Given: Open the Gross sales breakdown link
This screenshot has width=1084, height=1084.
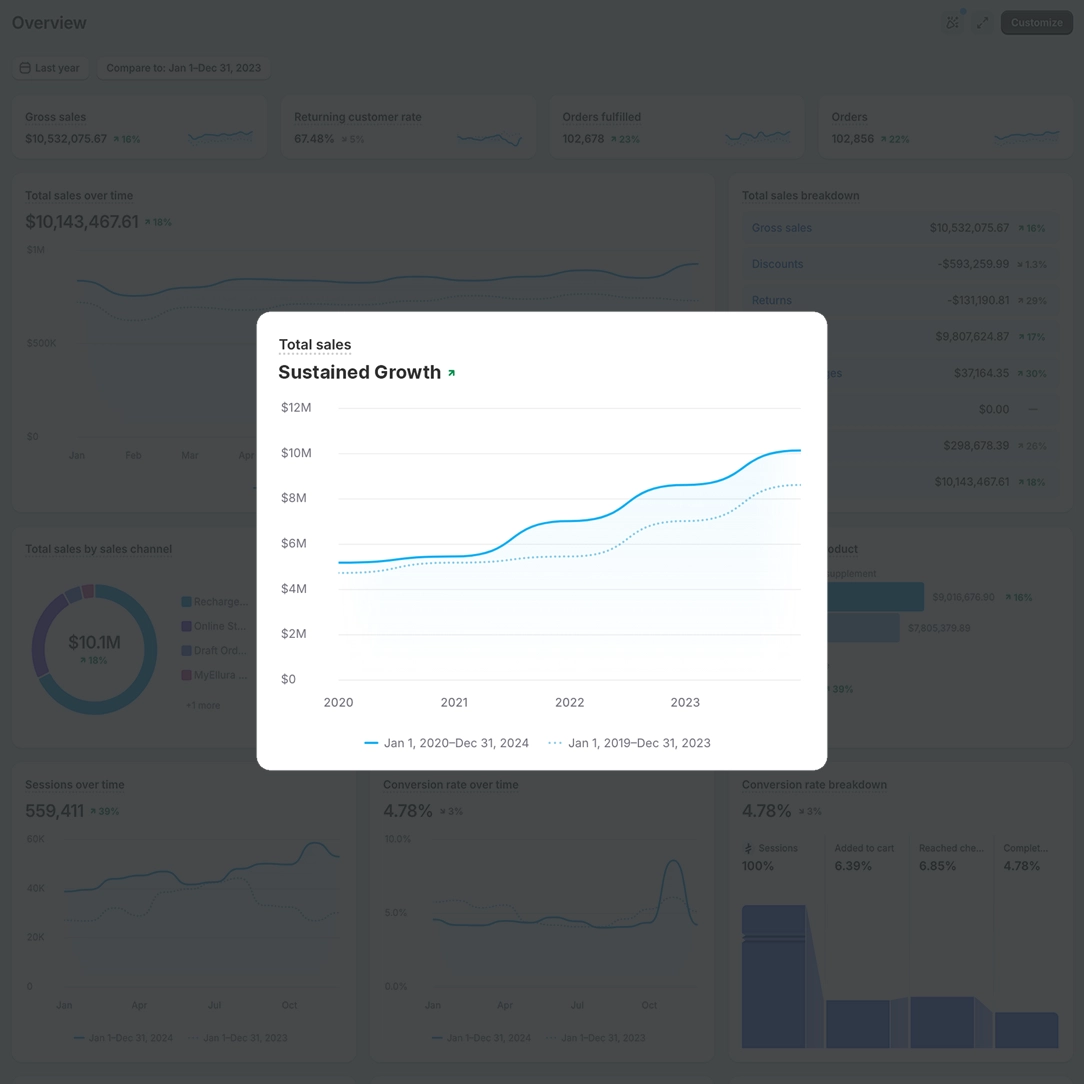Looking at the screenshot, I should [781, 228].
